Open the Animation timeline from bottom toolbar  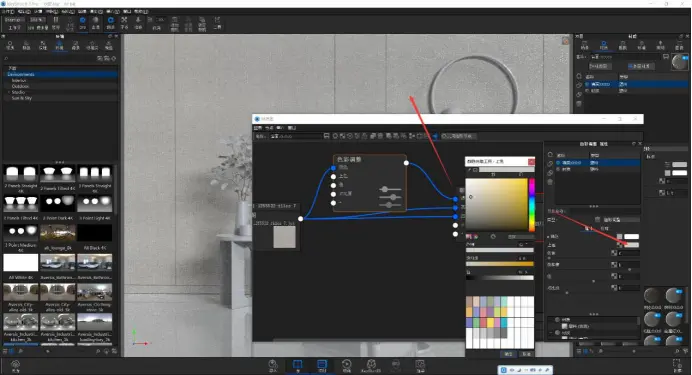click(346, 366)
